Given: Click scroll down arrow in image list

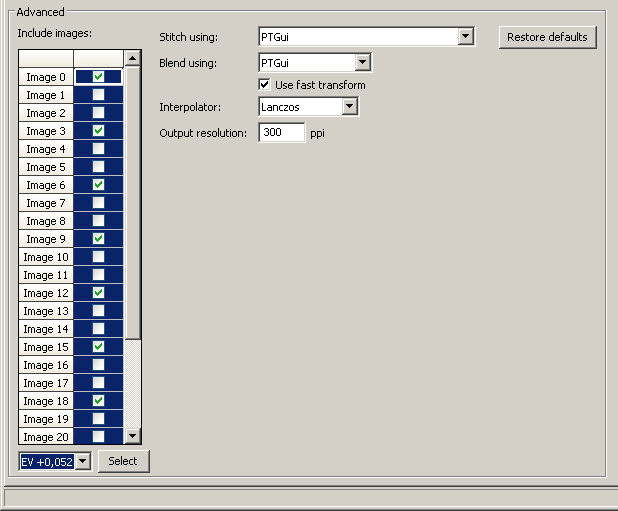Looking at the screenshot, I should 132,435.
